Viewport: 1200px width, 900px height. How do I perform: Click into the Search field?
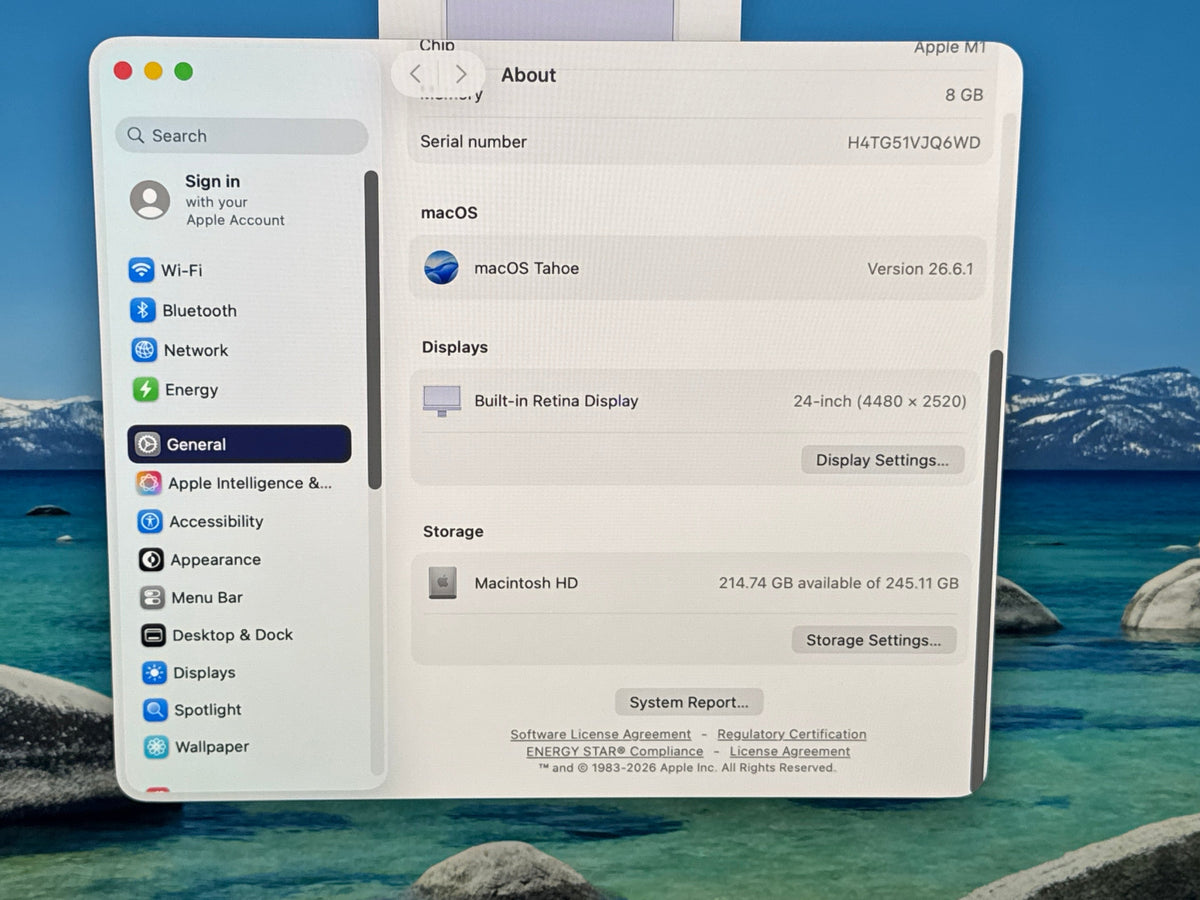[x=242, y=136]
